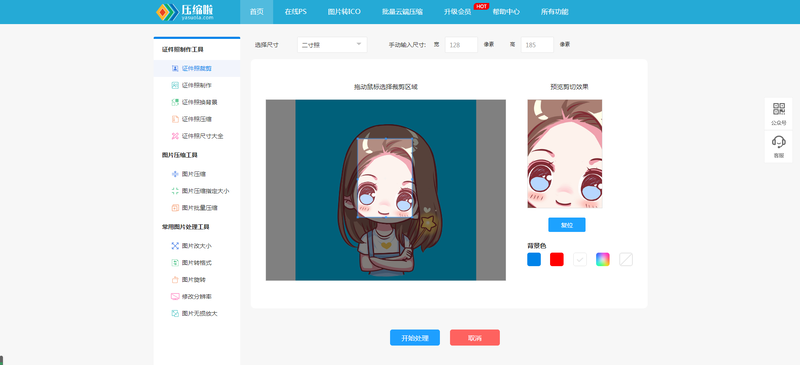This screenshot has width=800, height=365.
Task: Choose the transparent background swatch
Action: point(626,259)
